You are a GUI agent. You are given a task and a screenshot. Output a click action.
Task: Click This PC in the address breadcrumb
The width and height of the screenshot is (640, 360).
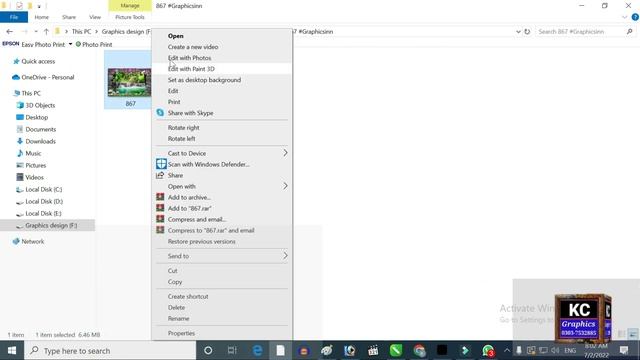(x=81, y=31)
